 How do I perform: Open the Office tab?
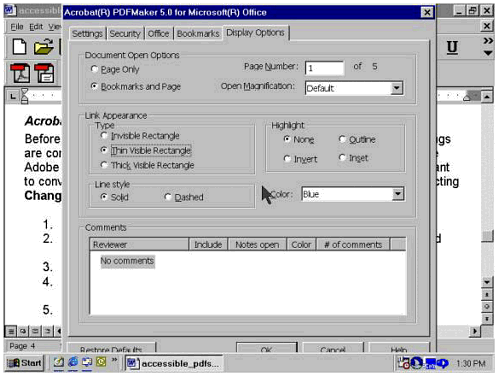pyautogui.click(x=158, y=34)
